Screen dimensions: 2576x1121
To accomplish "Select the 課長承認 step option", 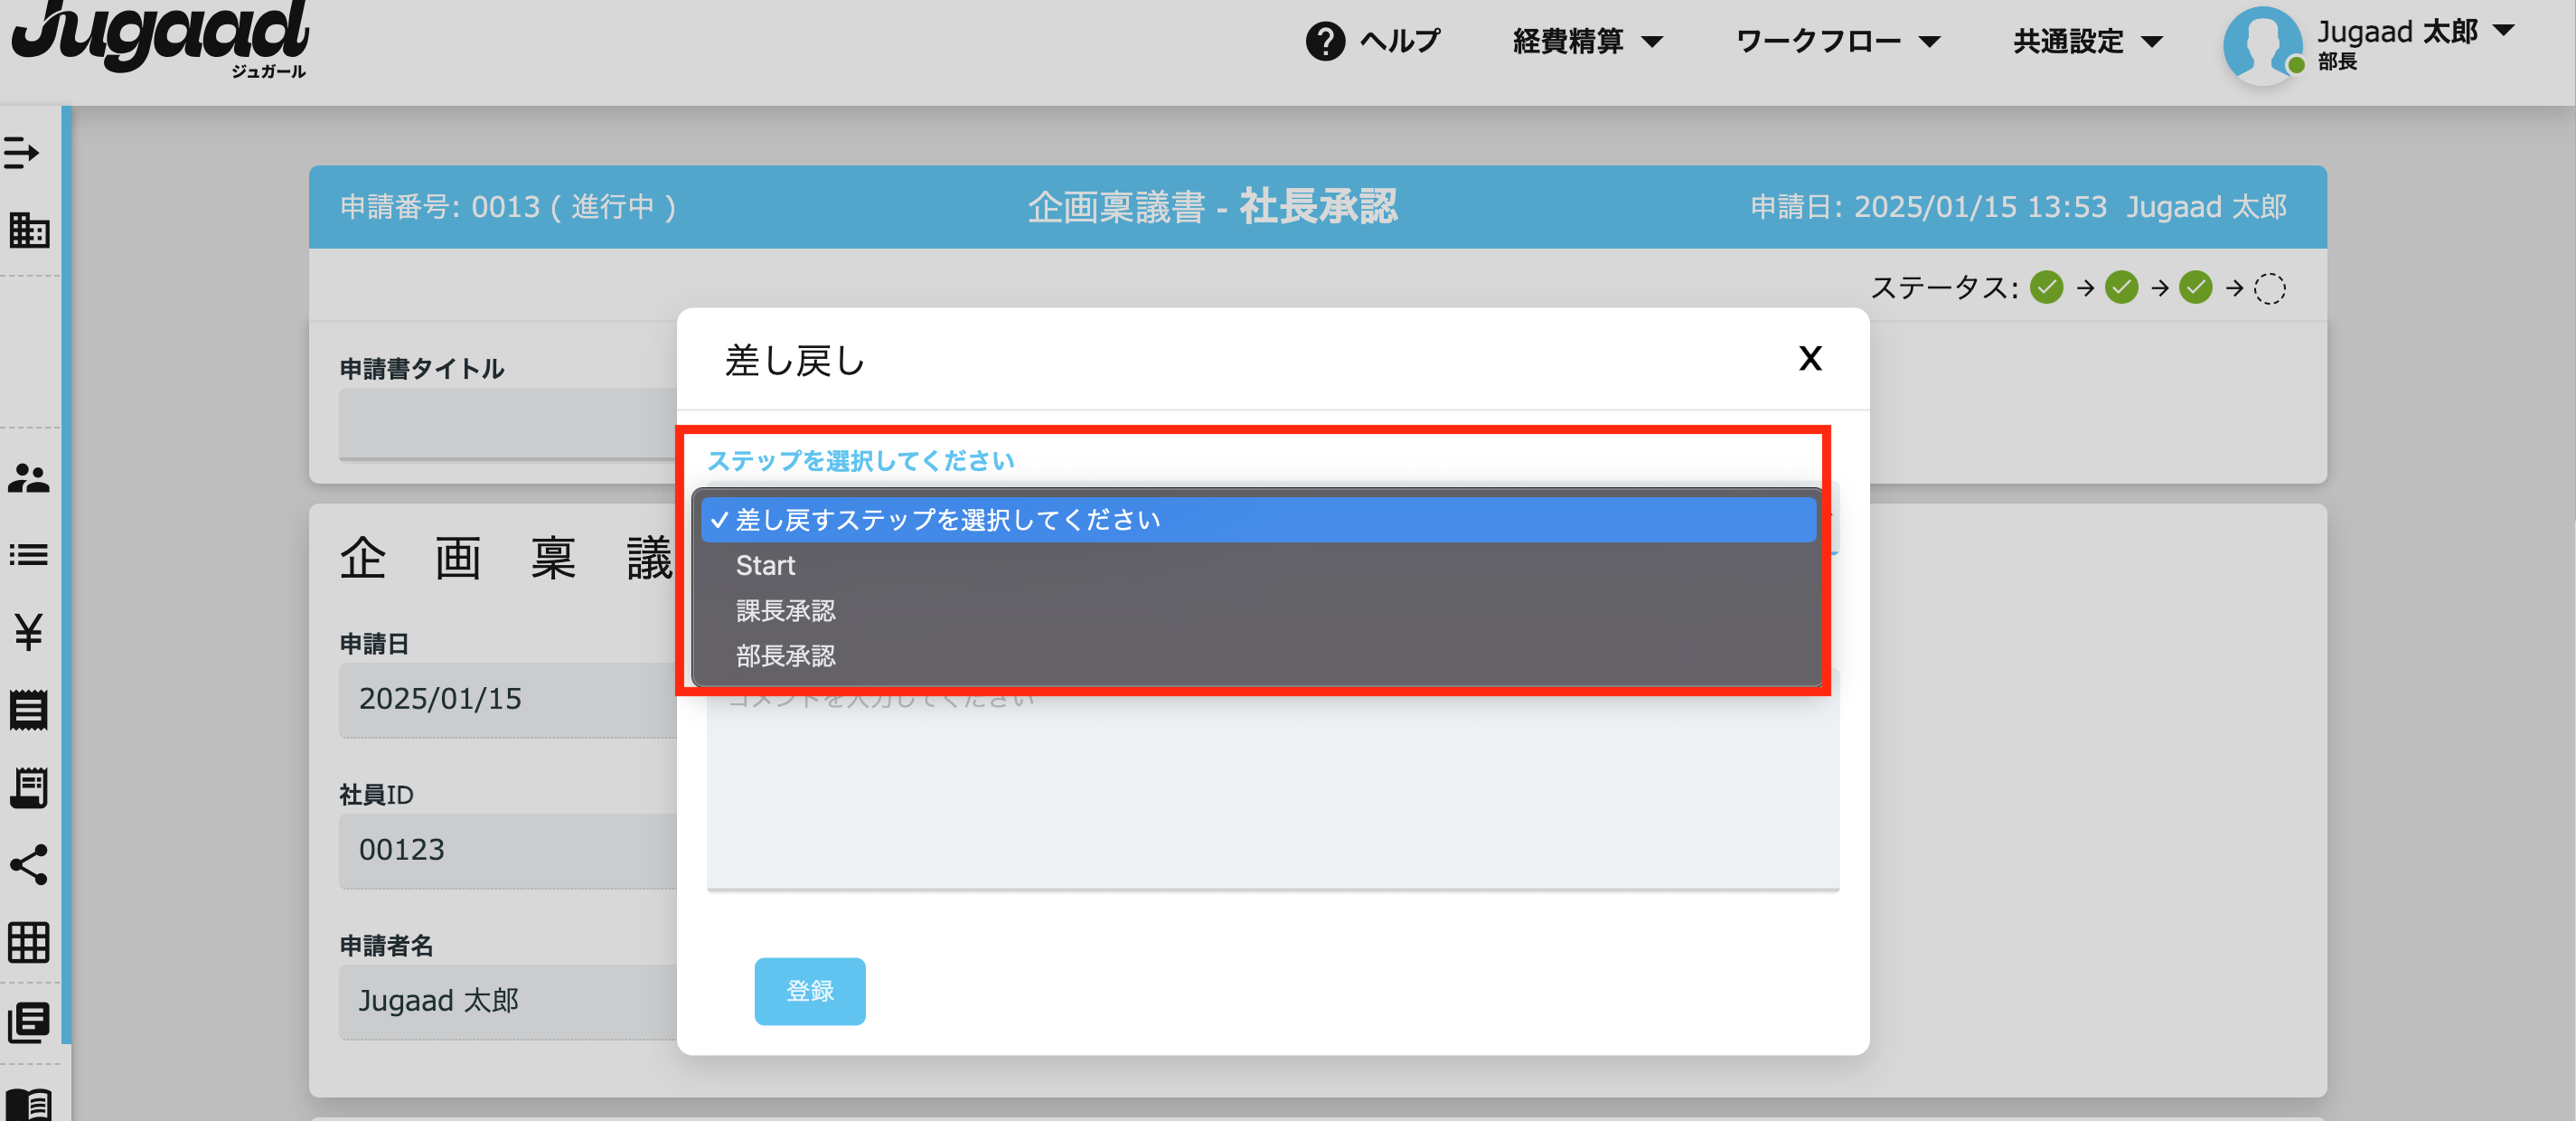I will [1258, 611].
